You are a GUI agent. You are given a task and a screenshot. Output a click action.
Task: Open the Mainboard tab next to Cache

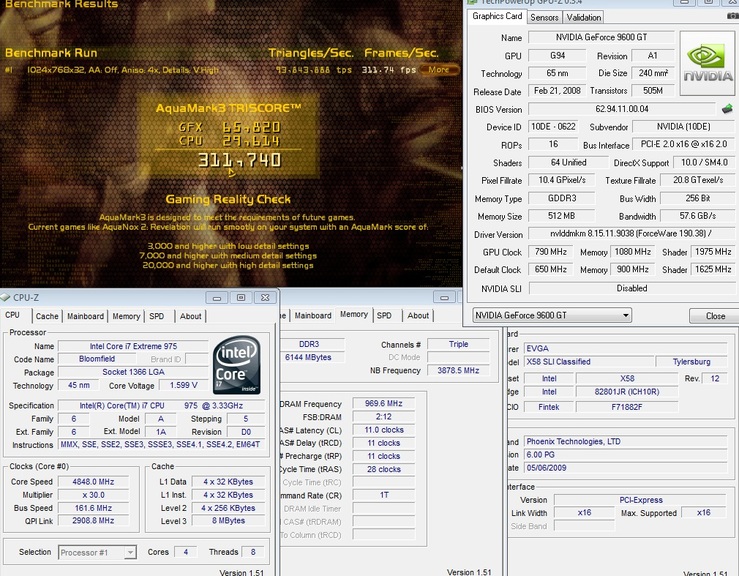pyautogui.click(x=85, y=316)
